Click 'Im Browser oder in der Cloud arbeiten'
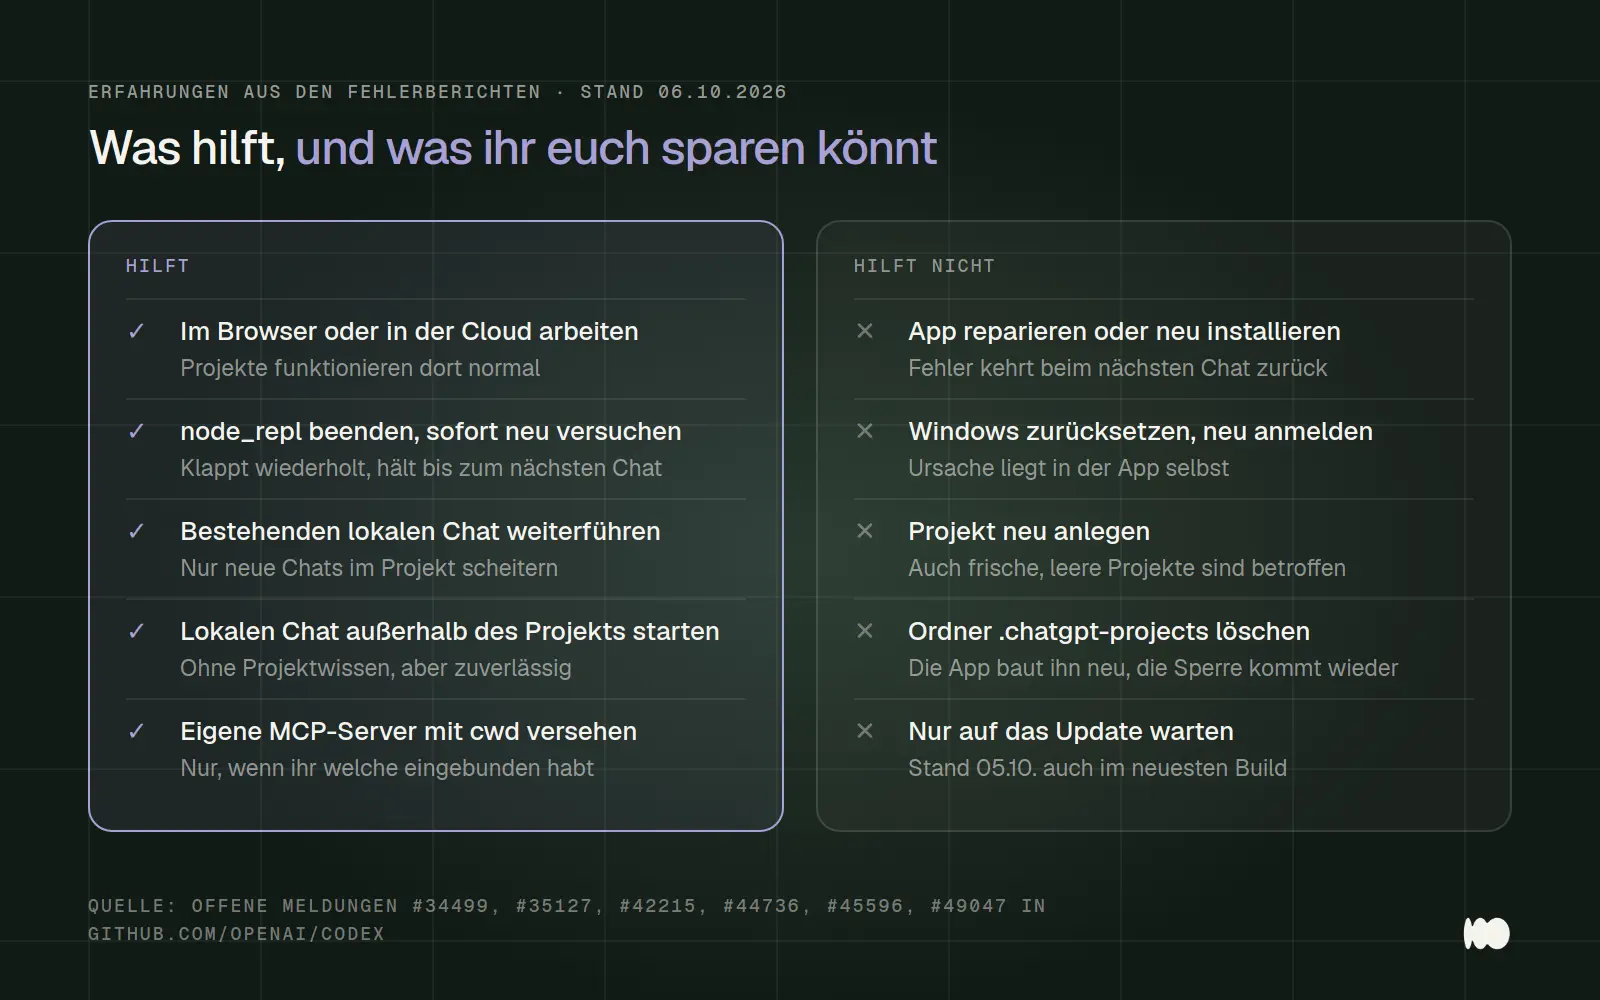The image size is (1600, 1000). click(409, 331)
